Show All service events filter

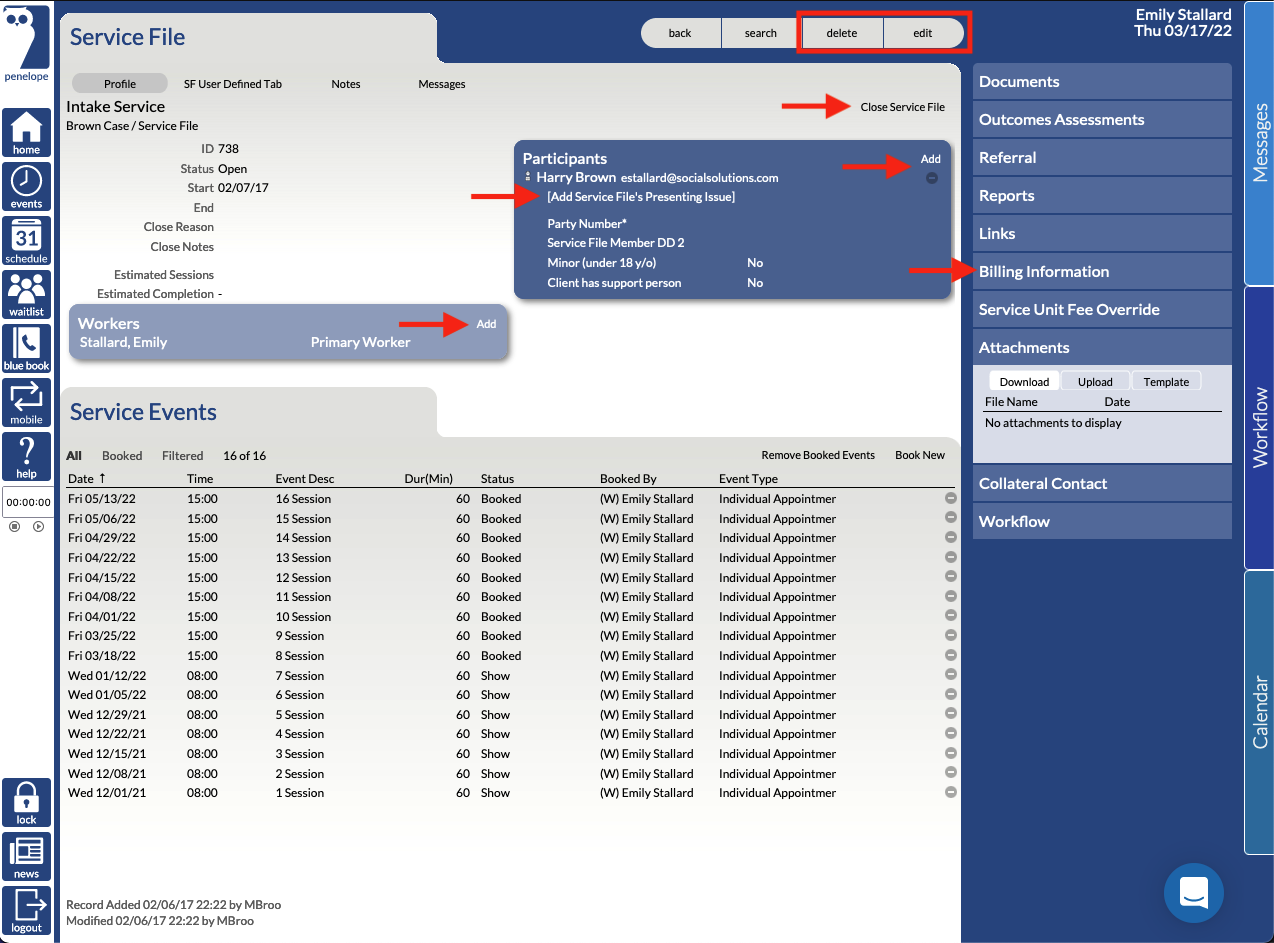pos(74,455)
